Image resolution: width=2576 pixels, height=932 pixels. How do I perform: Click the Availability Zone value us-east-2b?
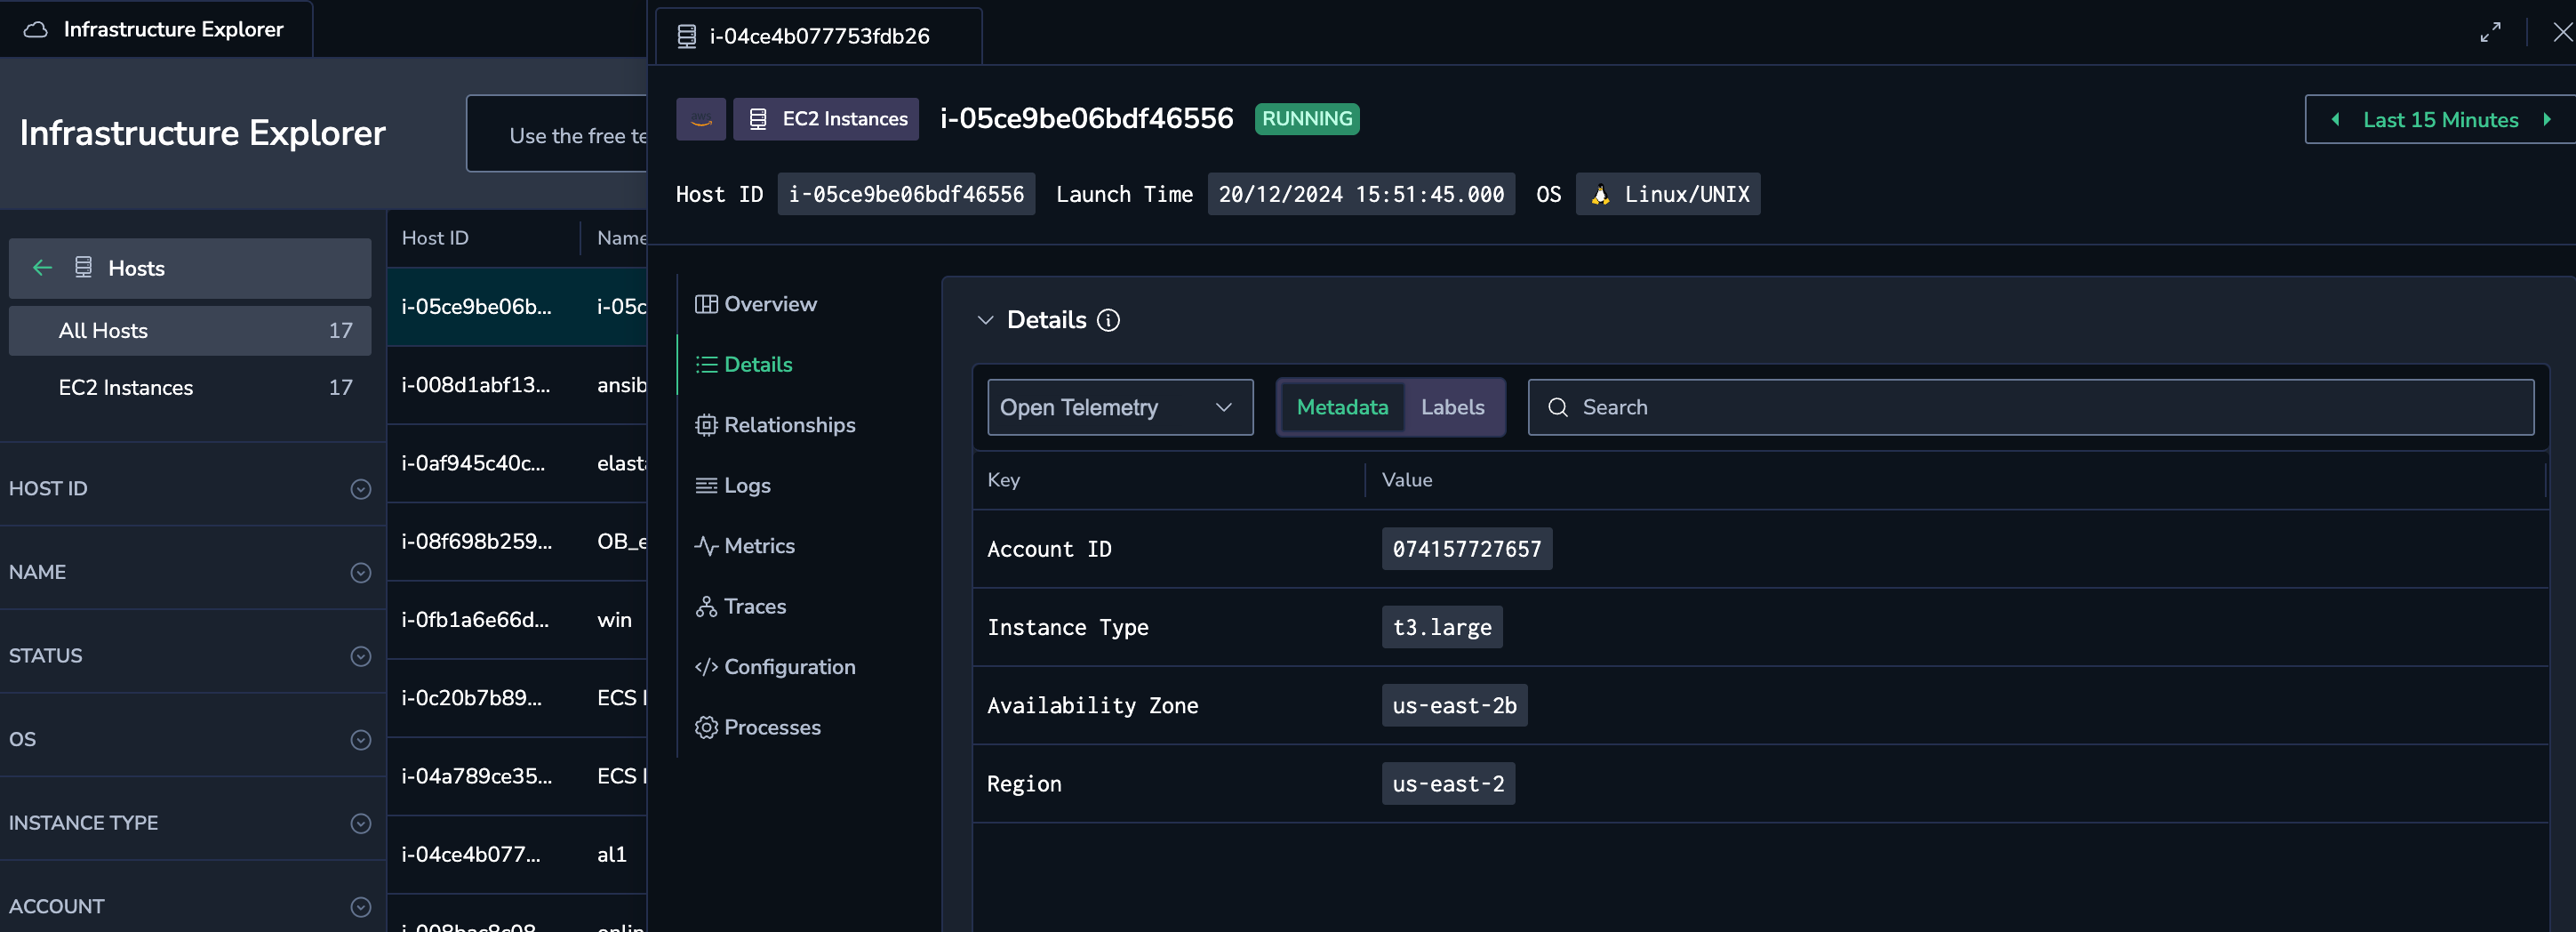(1454, 705)
